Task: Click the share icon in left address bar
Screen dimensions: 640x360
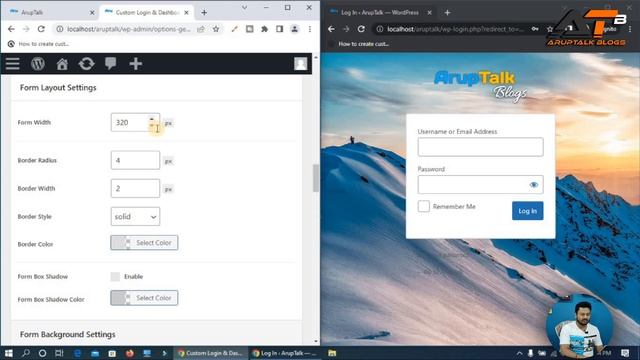Action: pyautogui.click(x=201, y=29)
